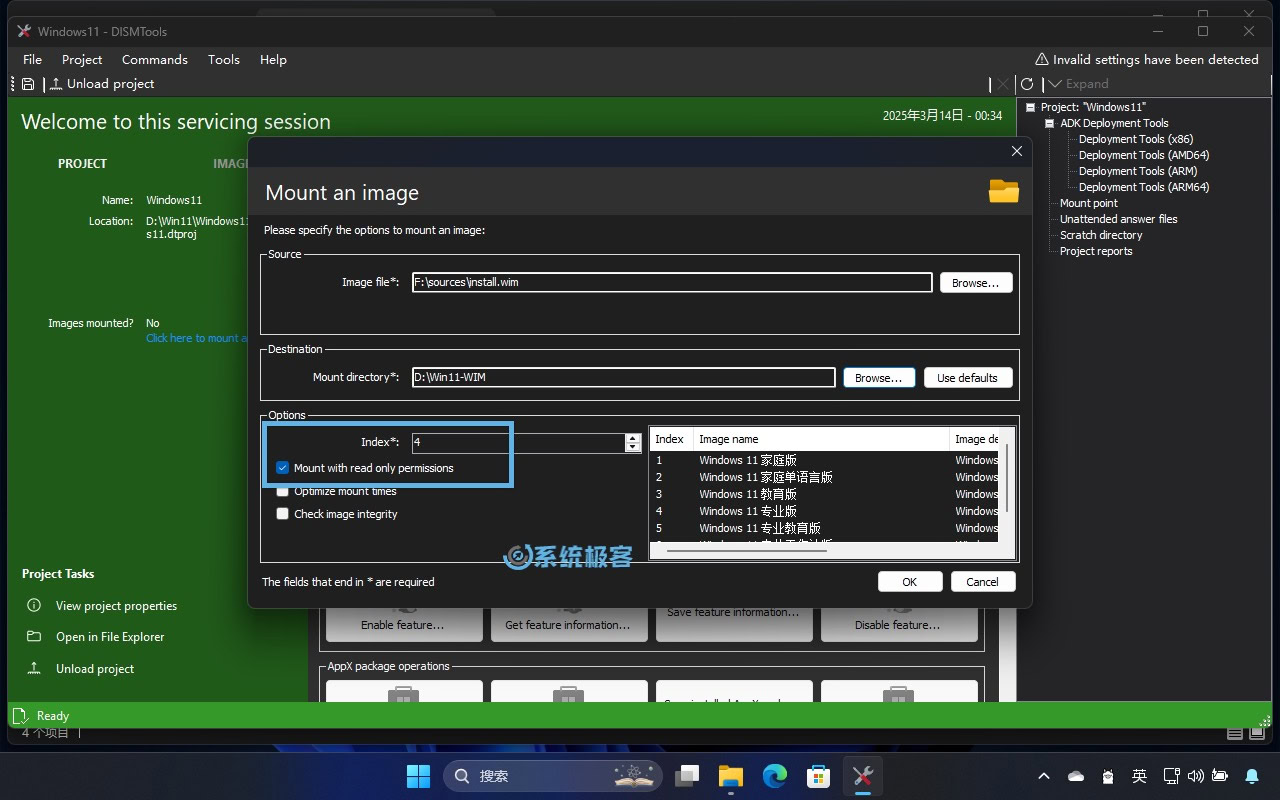Click DISMTools icon in taskbar
This screenshot has height=800, width=1280.
(863, 776)
